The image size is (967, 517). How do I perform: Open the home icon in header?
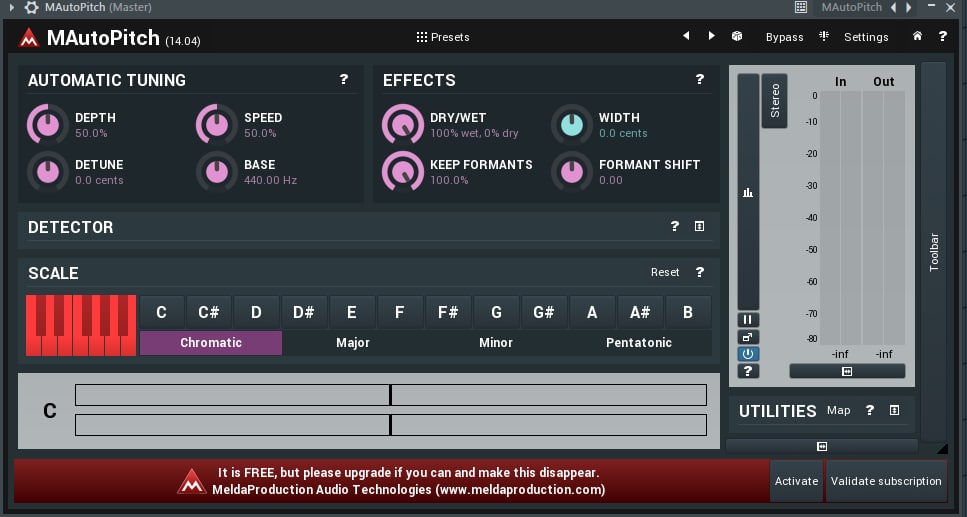click(x=918, y=36)
